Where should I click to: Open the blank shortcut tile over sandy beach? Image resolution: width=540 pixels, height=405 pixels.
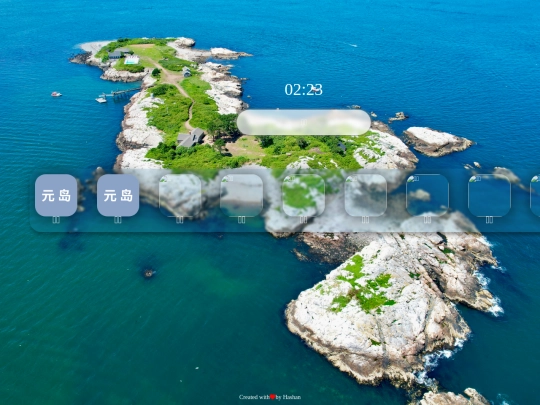pyautogui.click(x=242, y=195)
